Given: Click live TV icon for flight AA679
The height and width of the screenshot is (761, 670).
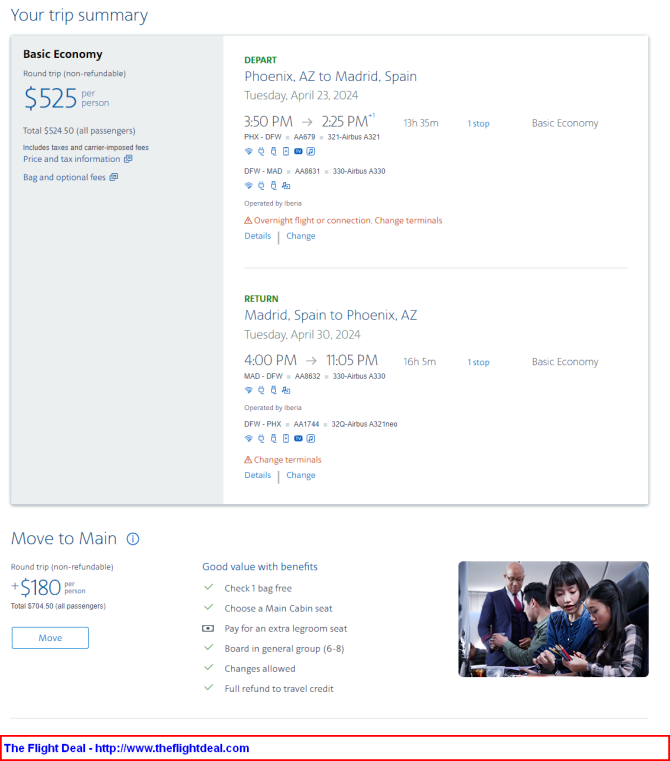Looking at the screenshot, I should tap(298, 151).
